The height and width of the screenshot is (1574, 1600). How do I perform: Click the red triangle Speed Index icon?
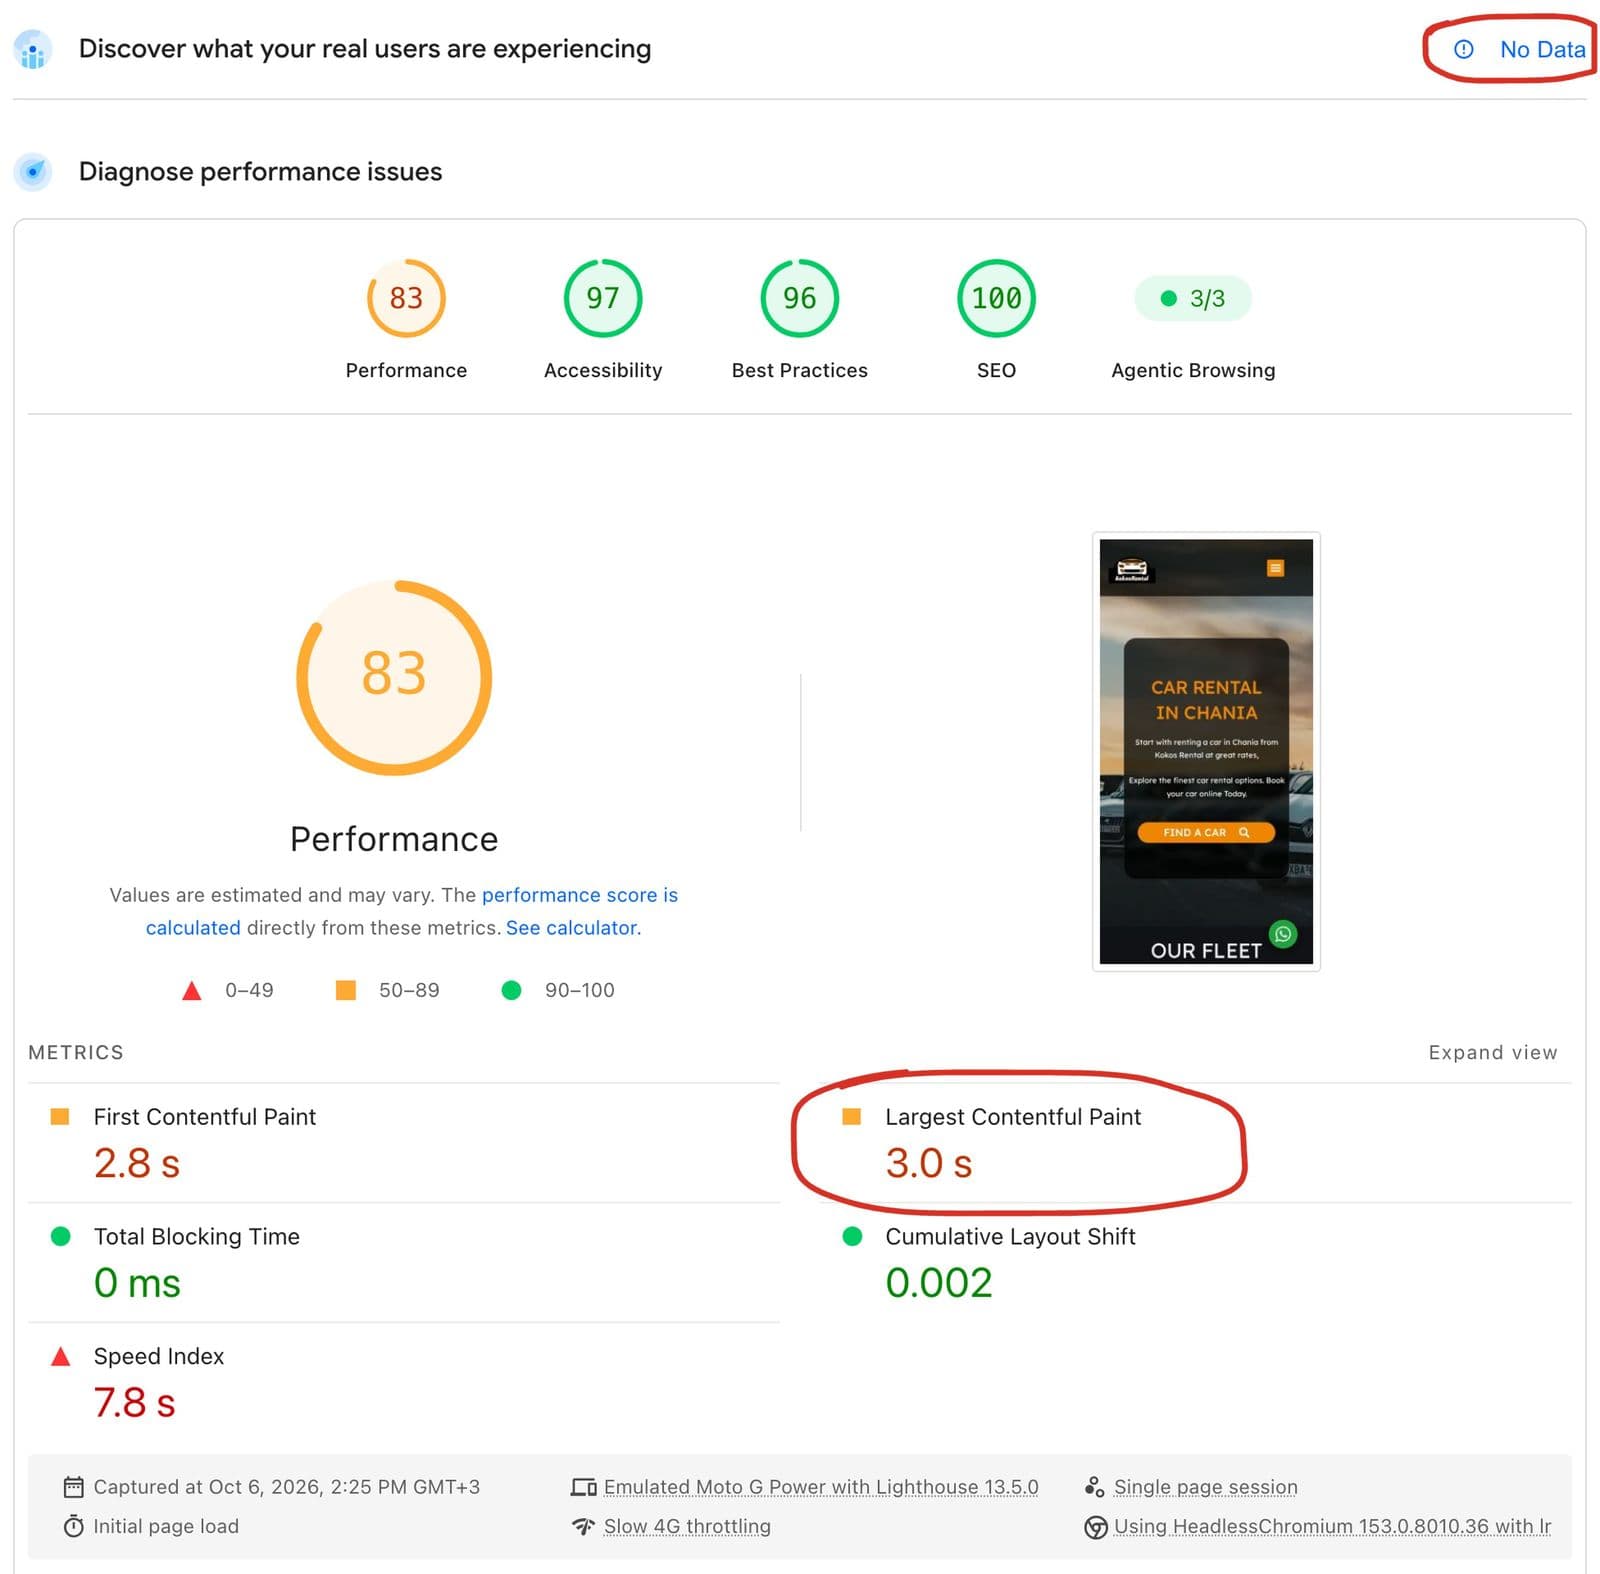pos(60,1356)
